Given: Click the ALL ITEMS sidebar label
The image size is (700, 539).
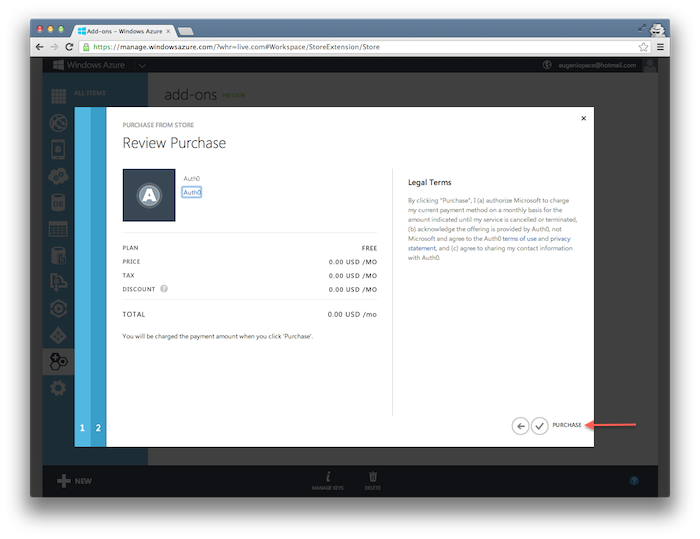Looking at the screenshot, I should [x=90, y=93].
